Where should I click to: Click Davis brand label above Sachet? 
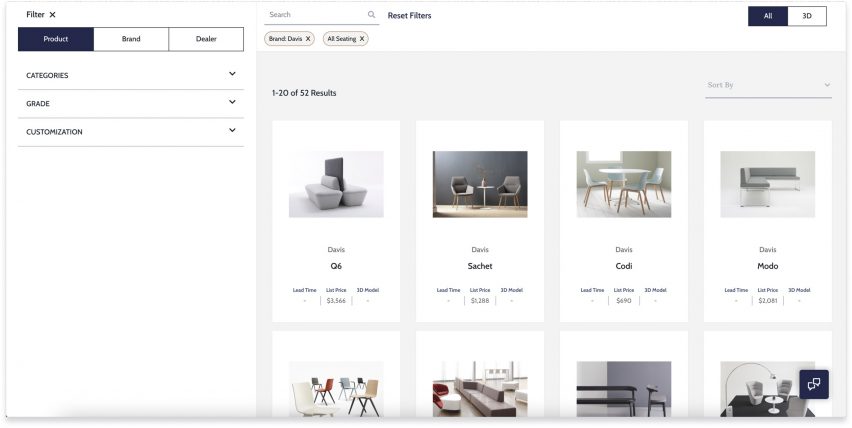[x=480, y=250]
